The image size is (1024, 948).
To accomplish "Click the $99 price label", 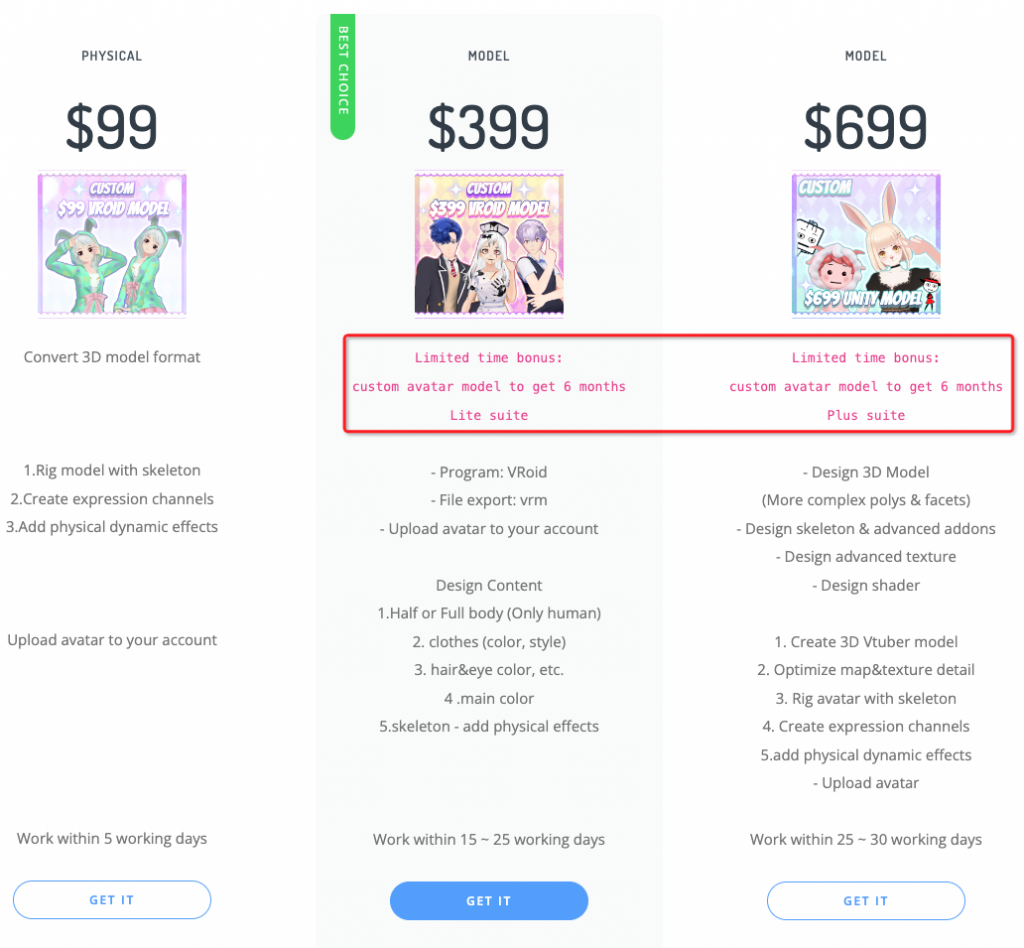I will tap(111, 125).
